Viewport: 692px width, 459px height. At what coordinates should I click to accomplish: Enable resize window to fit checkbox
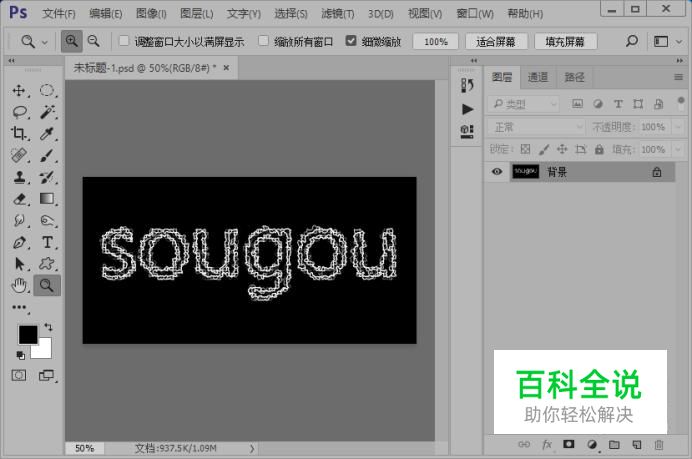pos(124,41)
